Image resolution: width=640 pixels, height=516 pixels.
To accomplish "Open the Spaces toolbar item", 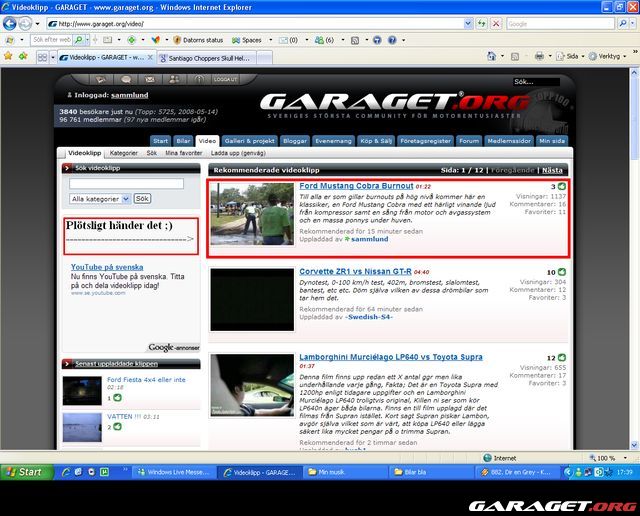I will coord(247,40).
